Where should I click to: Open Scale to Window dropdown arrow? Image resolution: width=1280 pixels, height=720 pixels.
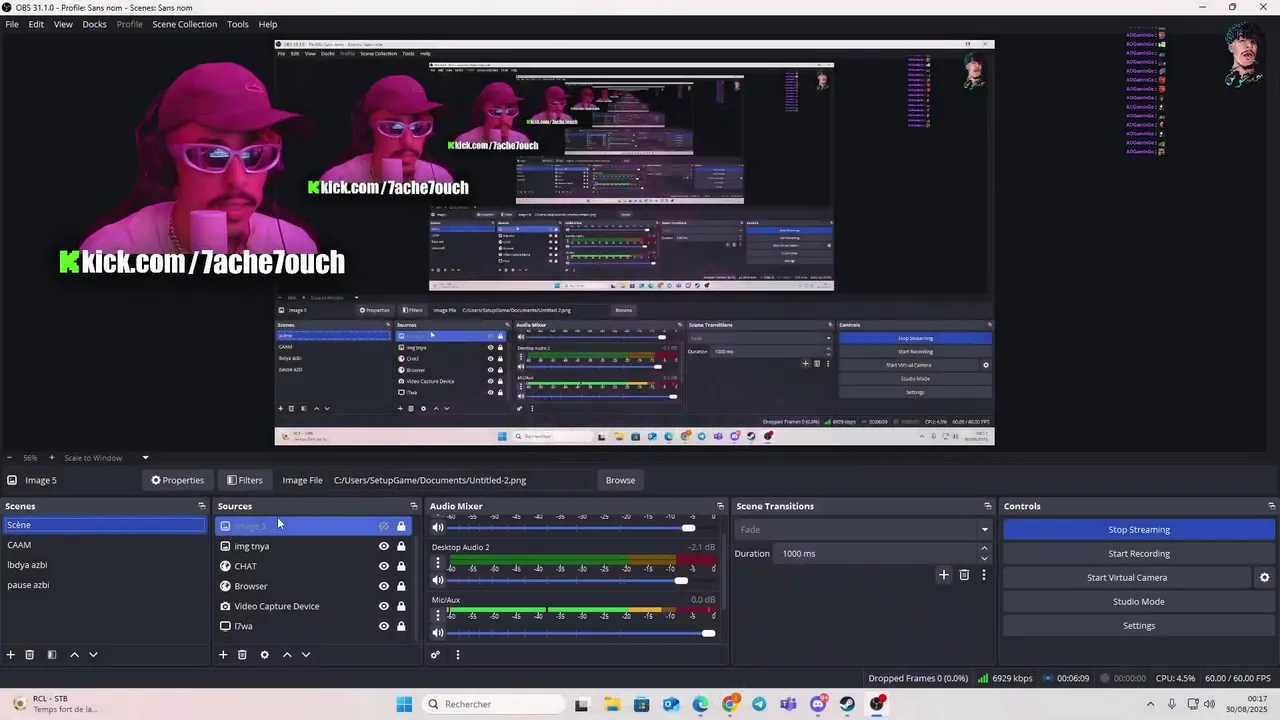point(145,458)
